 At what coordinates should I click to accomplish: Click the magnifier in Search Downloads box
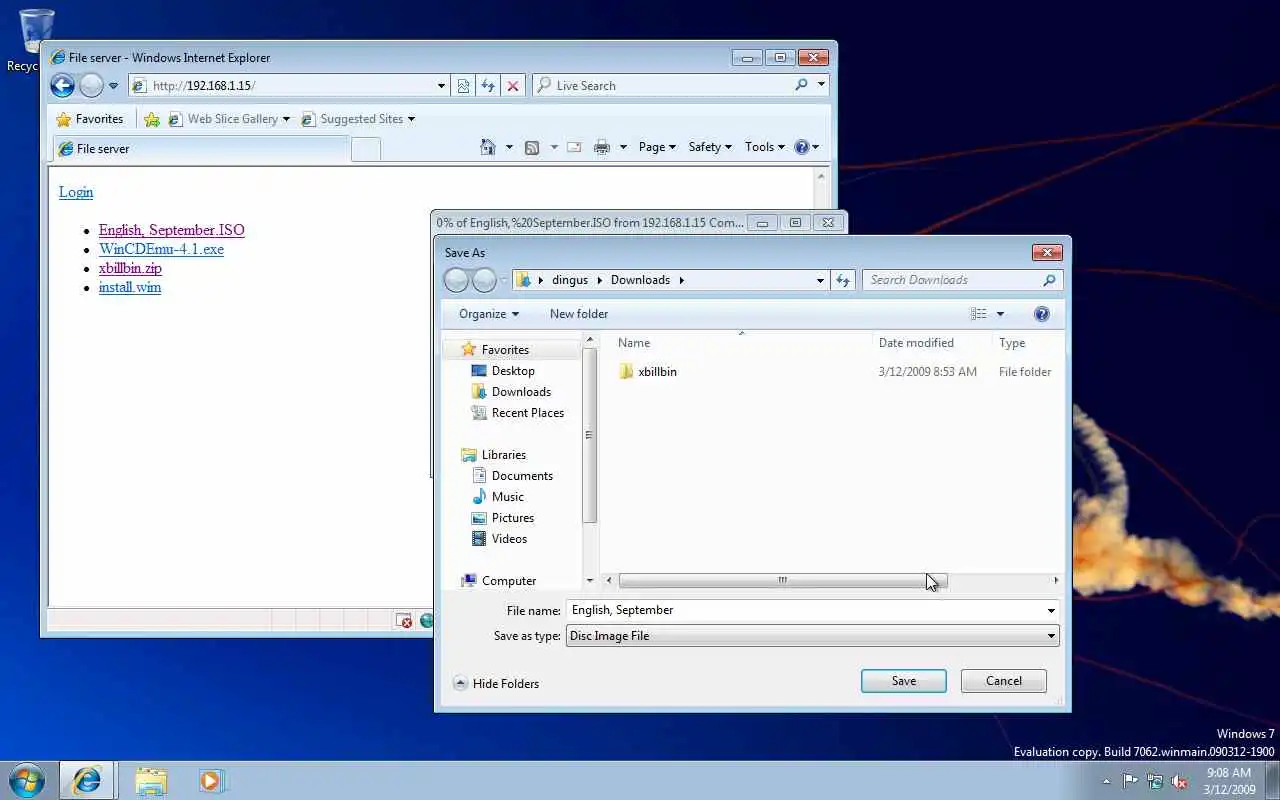pyautogui.click(x=1049, y=280)
